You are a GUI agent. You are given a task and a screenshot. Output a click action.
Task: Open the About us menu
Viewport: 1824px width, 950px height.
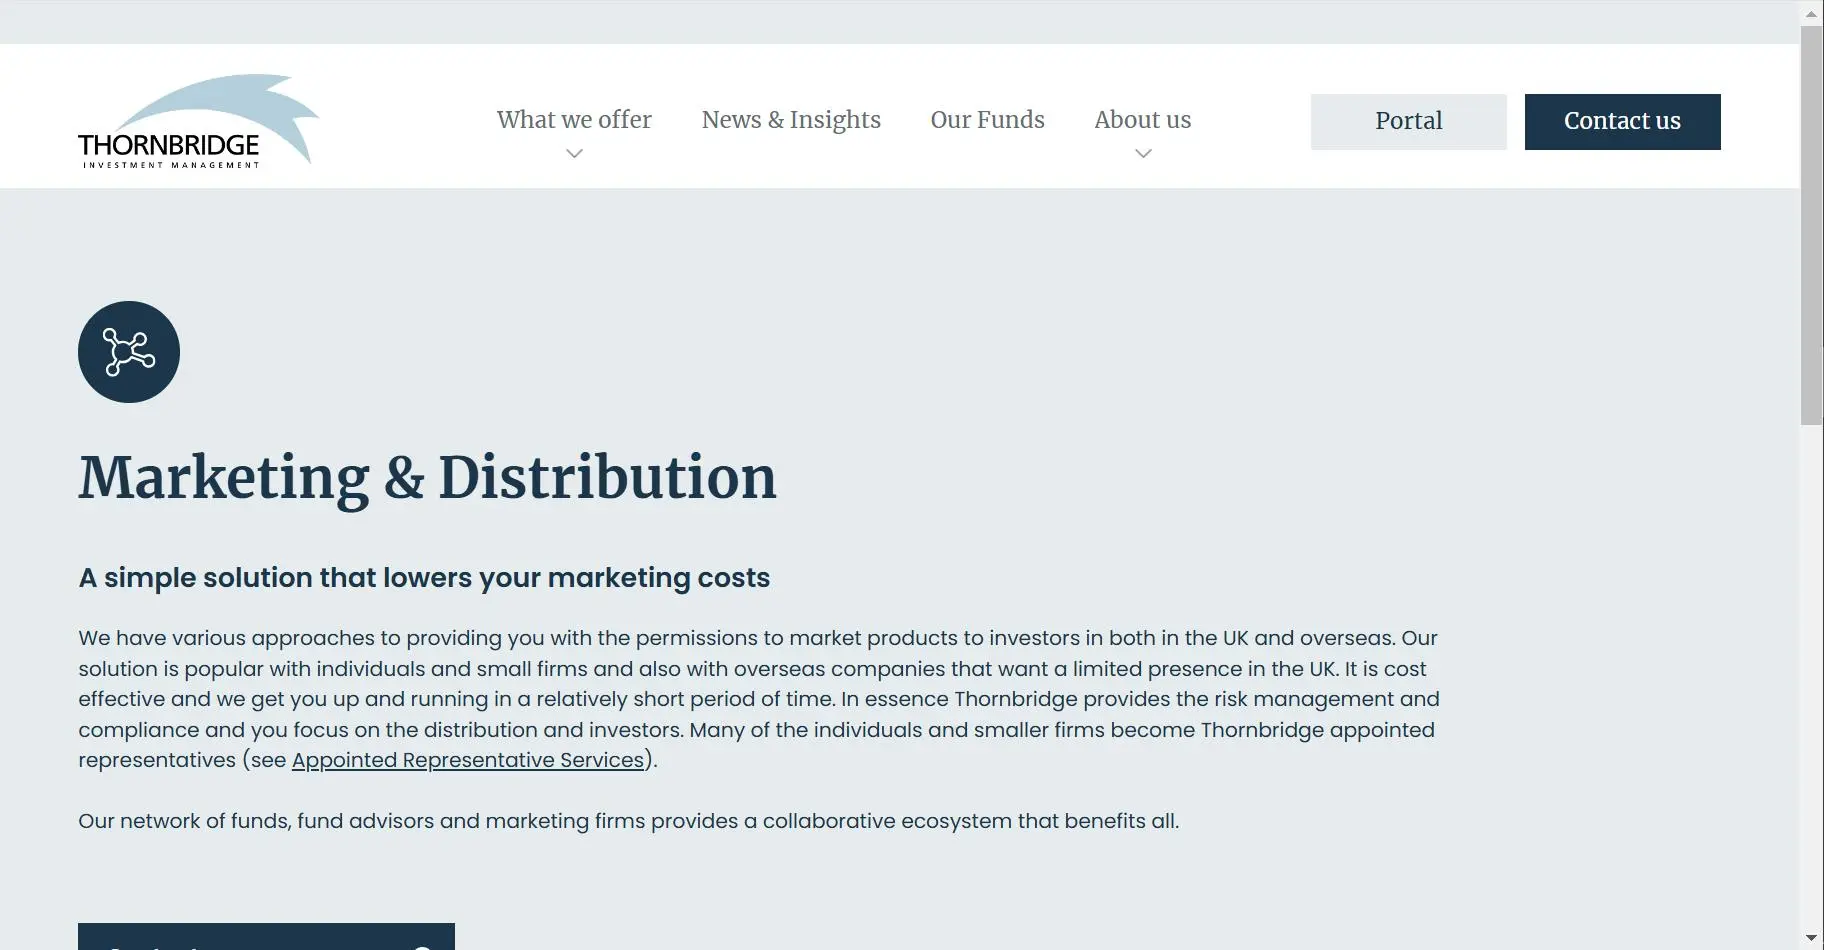[x=1143, y=120]
